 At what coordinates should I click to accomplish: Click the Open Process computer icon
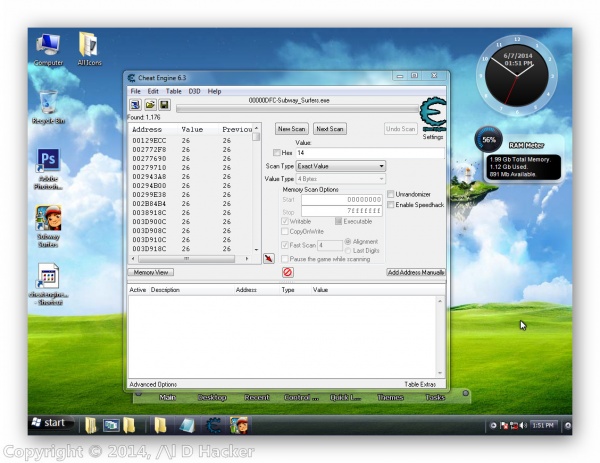tap(134, 104)
